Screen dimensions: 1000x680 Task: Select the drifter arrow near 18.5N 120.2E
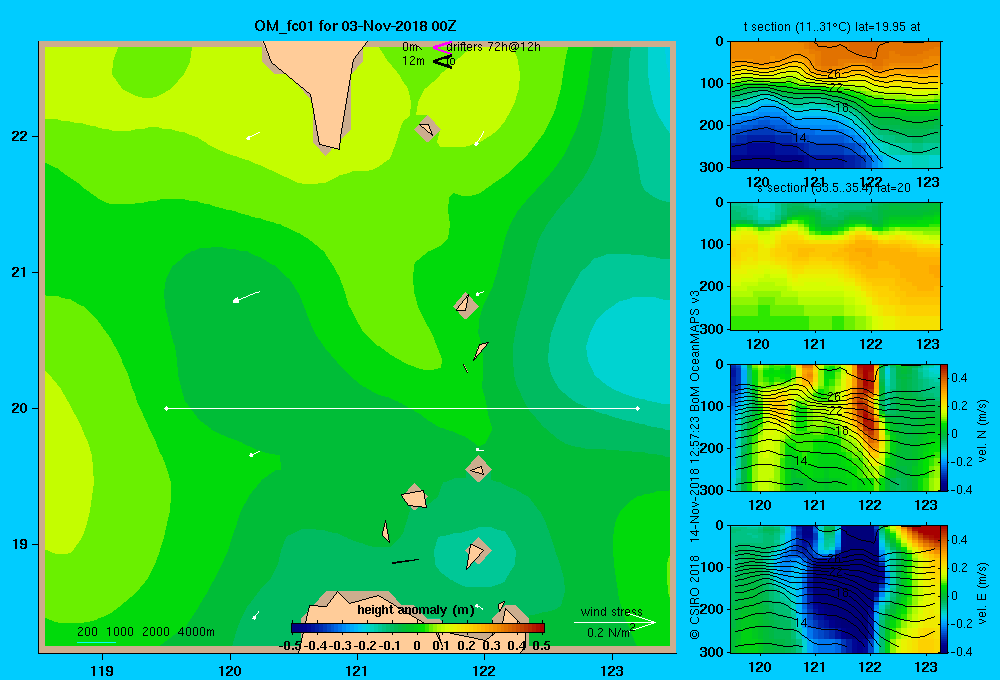[256, 615]
